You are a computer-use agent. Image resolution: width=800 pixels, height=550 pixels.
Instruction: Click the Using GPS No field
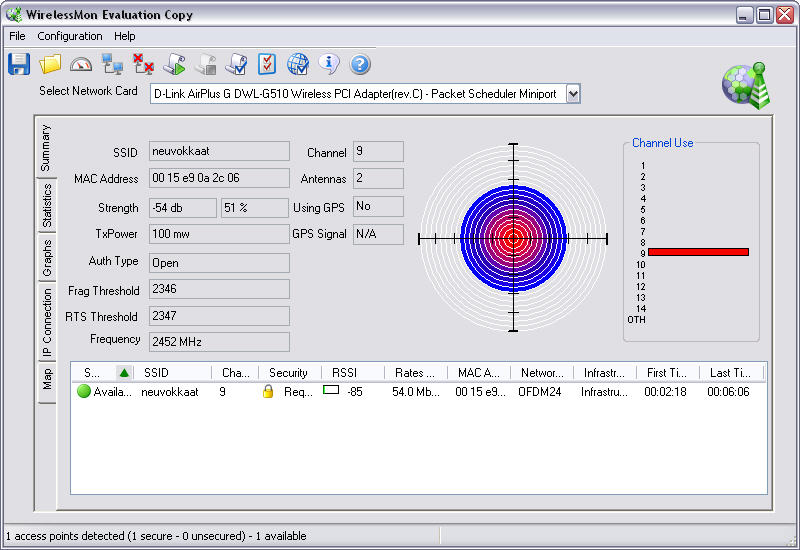click(x=379, y=206)
